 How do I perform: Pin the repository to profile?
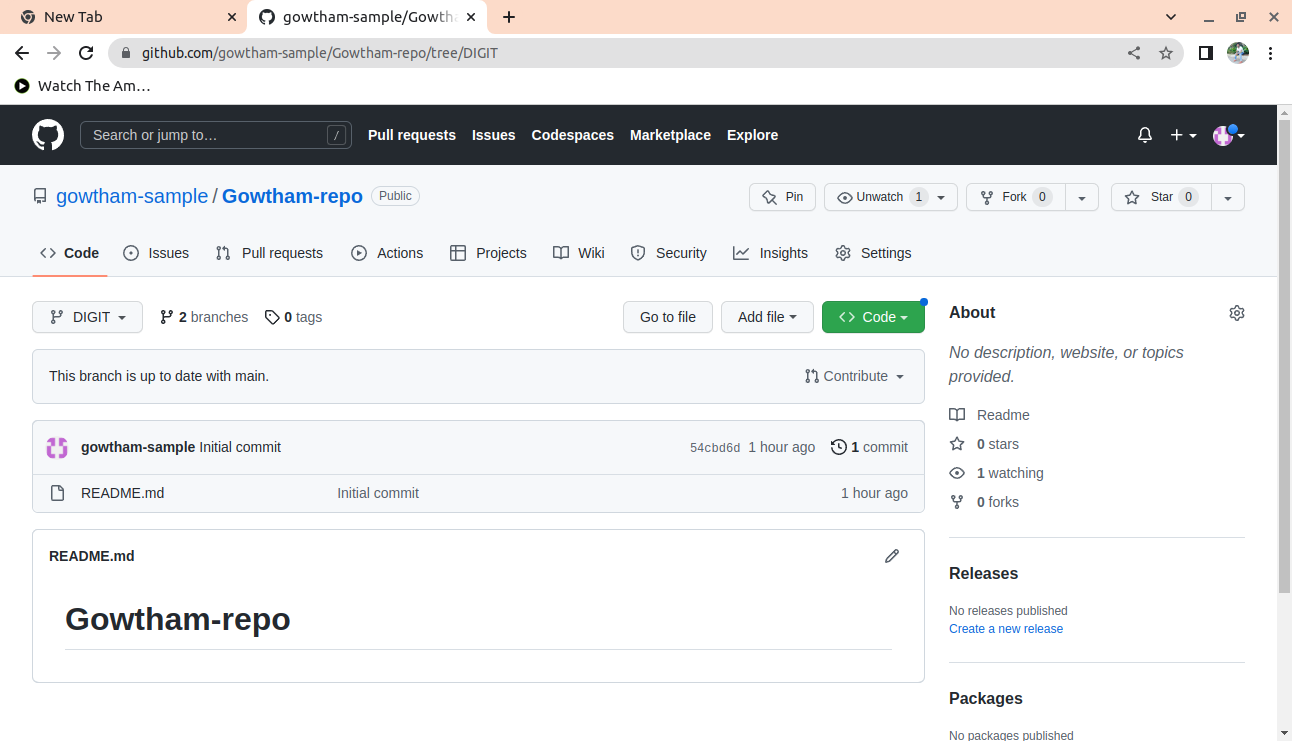click(x=782, y=197)
